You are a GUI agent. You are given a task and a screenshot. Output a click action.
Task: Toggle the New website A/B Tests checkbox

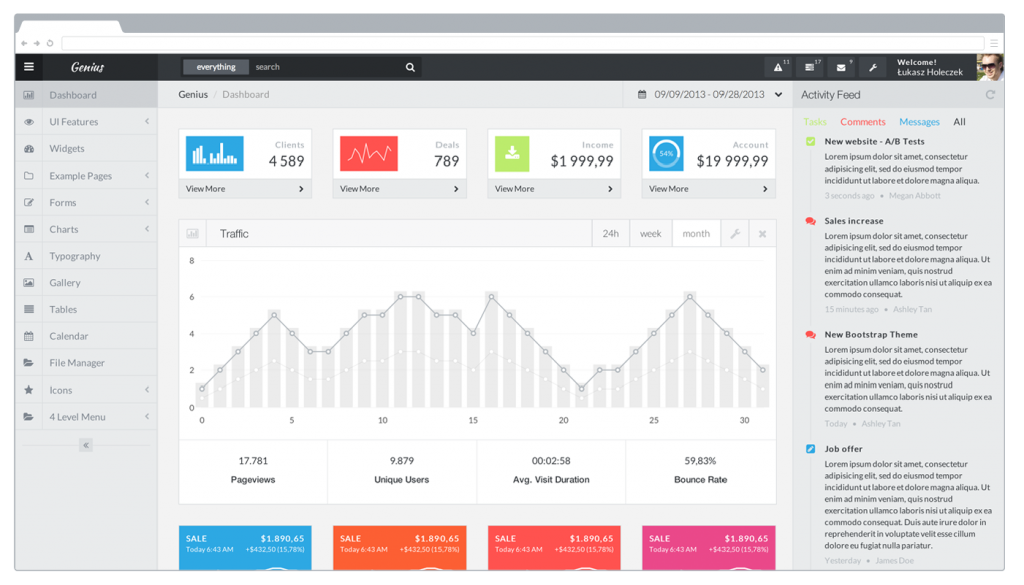(x=811, y=142)
